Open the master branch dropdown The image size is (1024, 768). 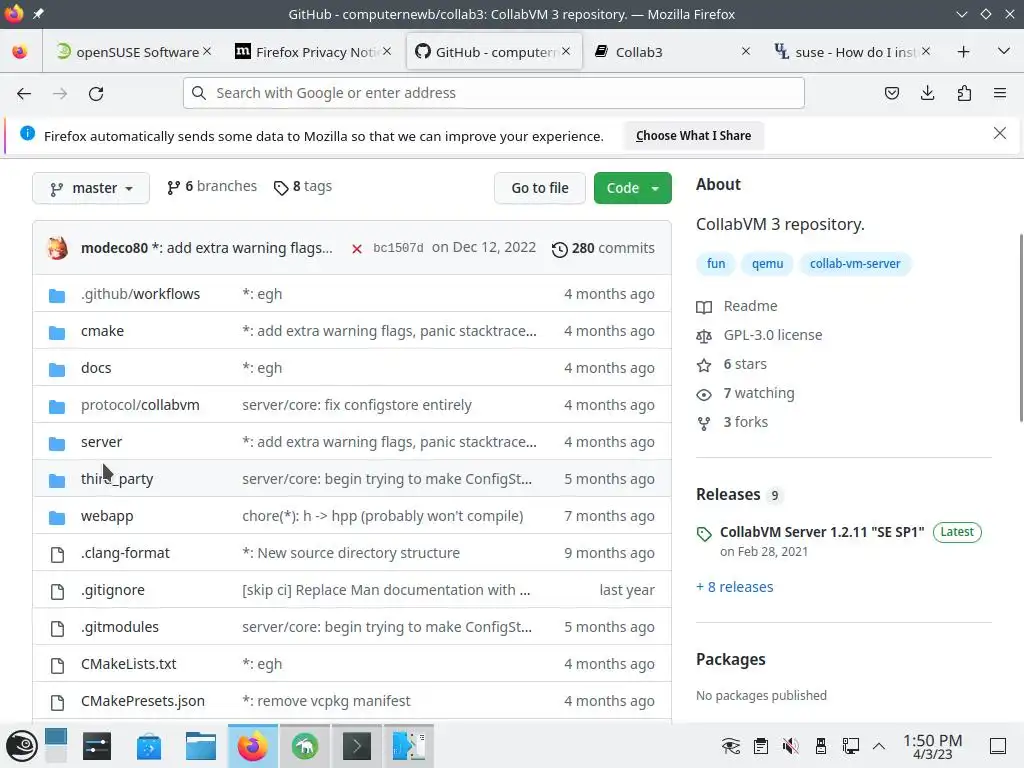pyautogui.click(x=91, y=188)
